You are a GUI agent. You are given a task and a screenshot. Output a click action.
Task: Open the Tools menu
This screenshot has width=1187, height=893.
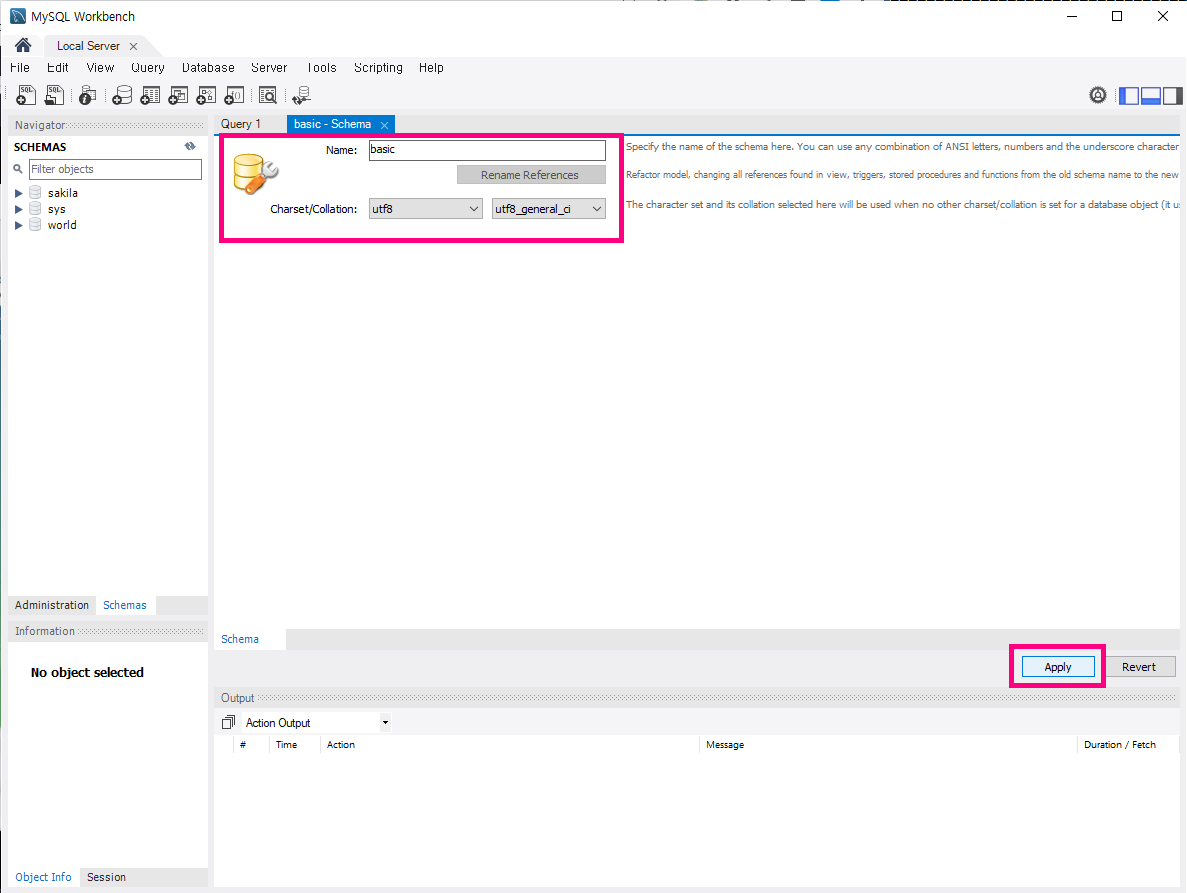click(322, 67)
